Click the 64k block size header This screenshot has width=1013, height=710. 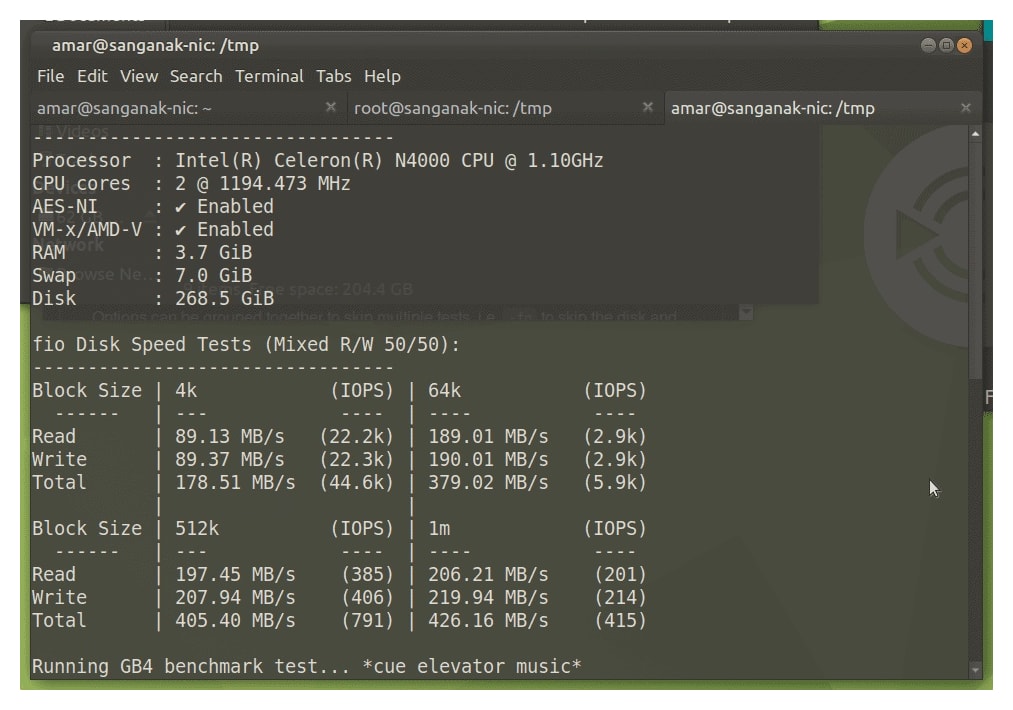pos(444,390)
